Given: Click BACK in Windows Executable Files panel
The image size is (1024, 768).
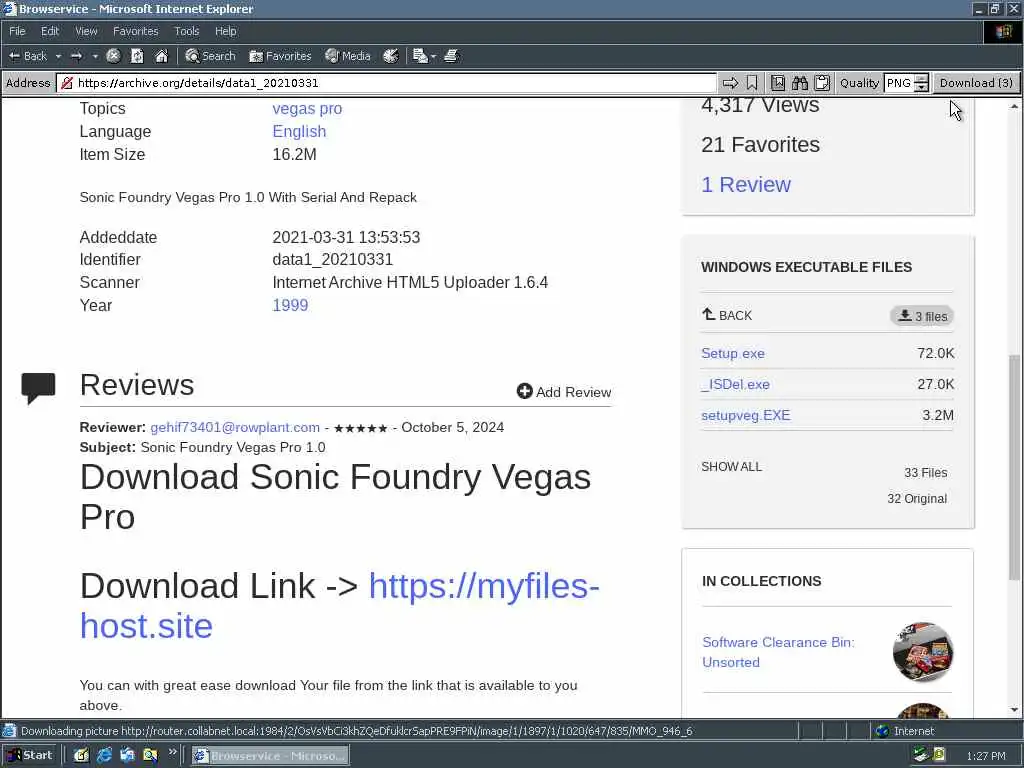Looking at the screenshot, I should (x=727, y=315).
